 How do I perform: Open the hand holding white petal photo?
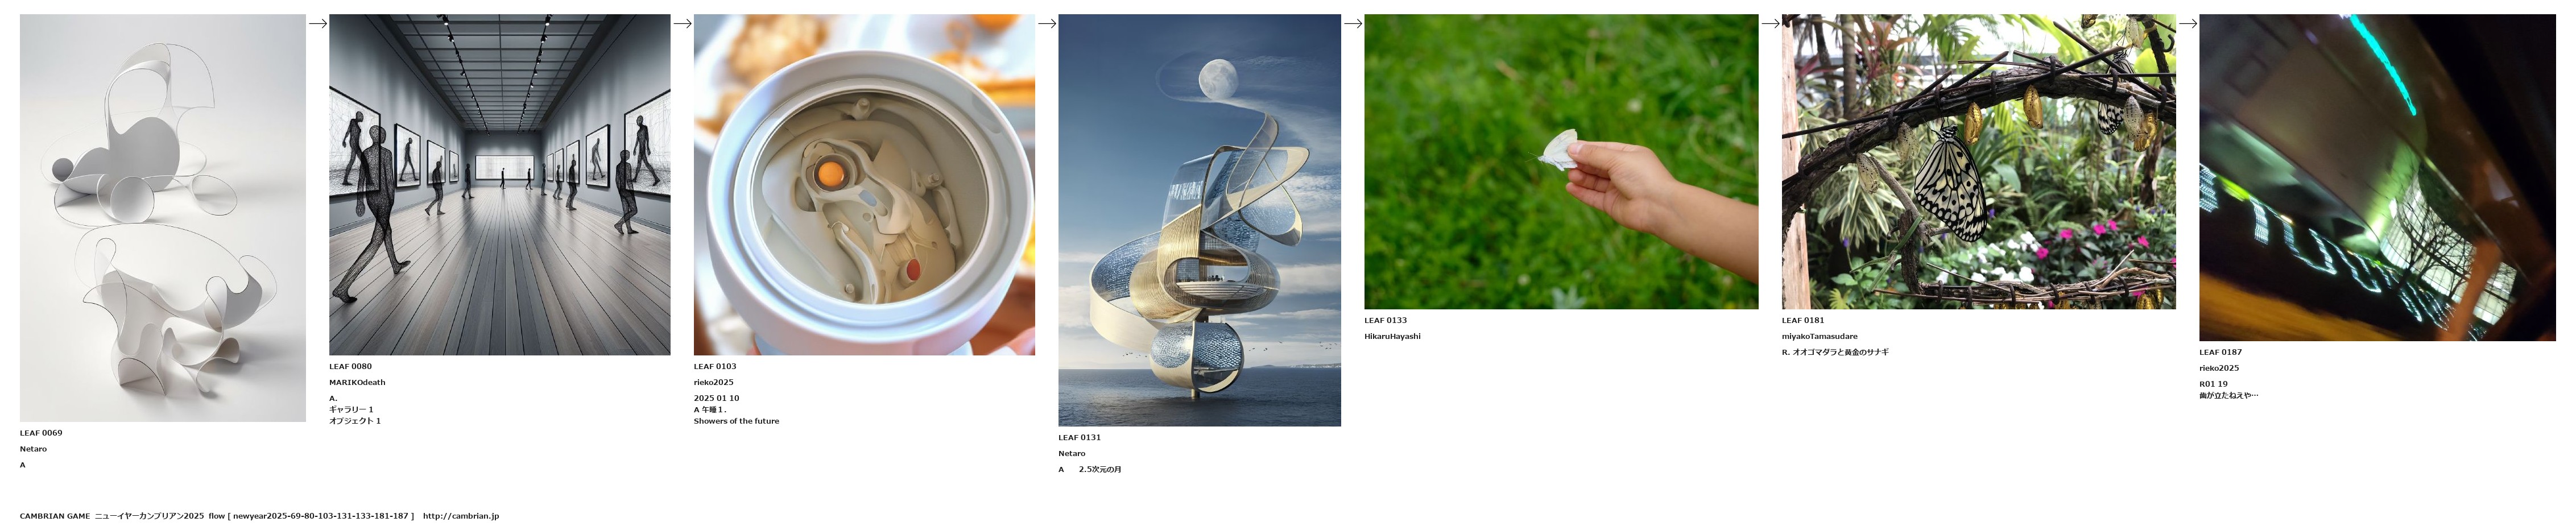click(x=1561, y=161)
